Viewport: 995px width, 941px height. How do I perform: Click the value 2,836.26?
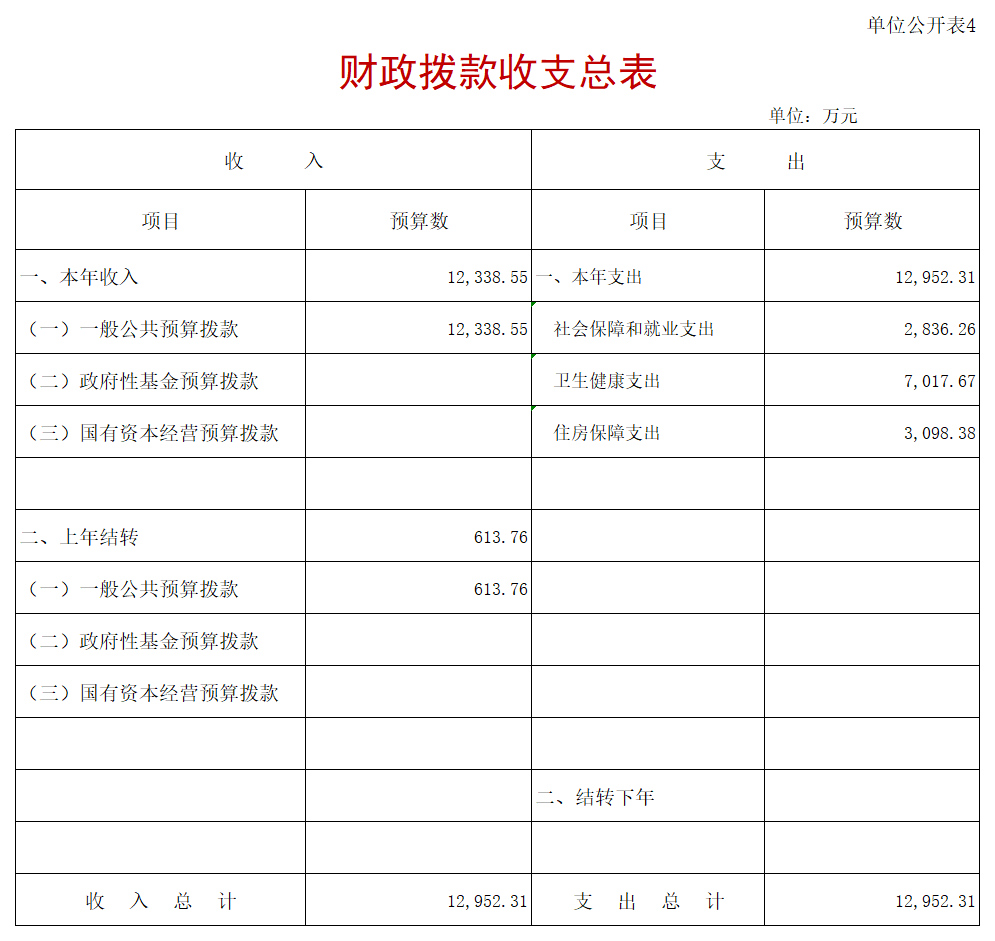939,329
